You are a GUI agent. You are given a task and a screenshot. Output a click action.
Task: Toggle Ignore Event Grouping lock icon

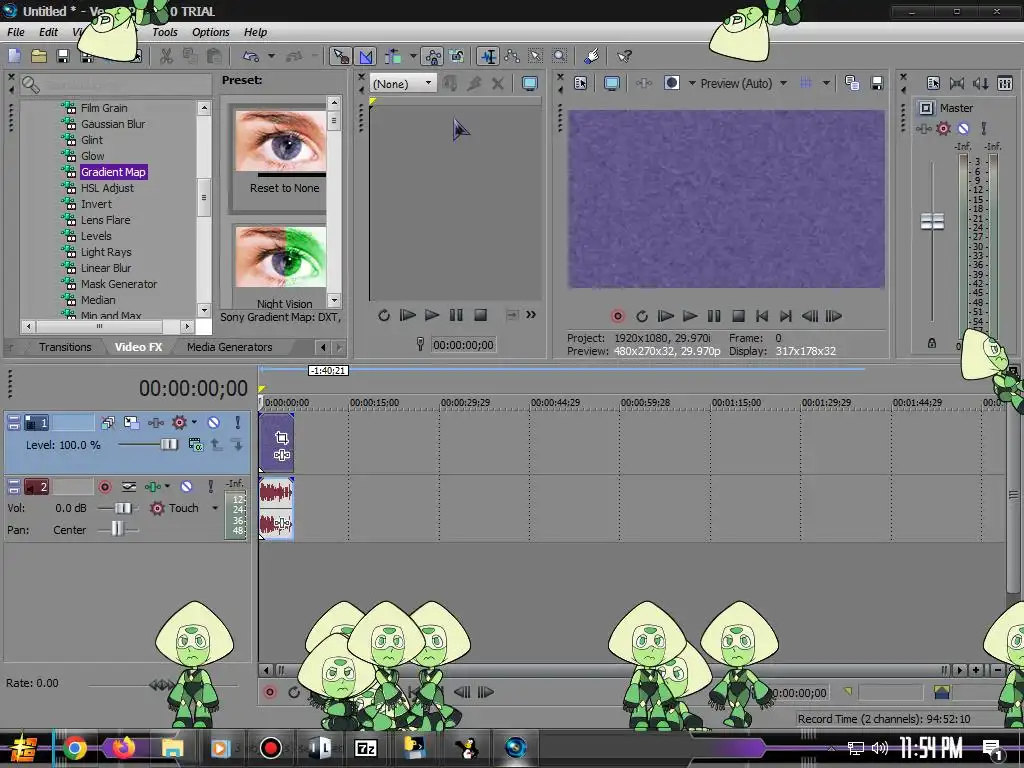(457, 56)
